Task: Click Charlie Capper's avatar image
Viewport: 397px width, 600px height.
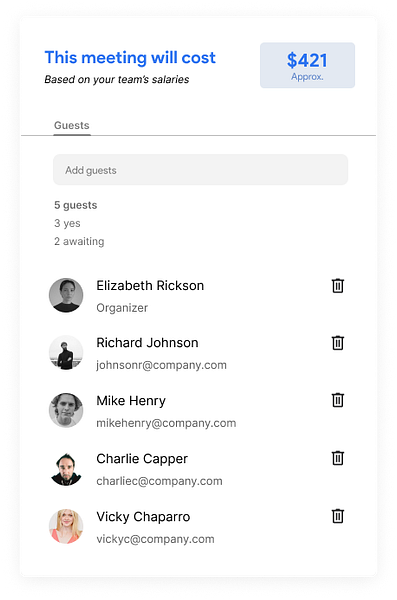Action: pyautogui.click(x=66, y=468)
